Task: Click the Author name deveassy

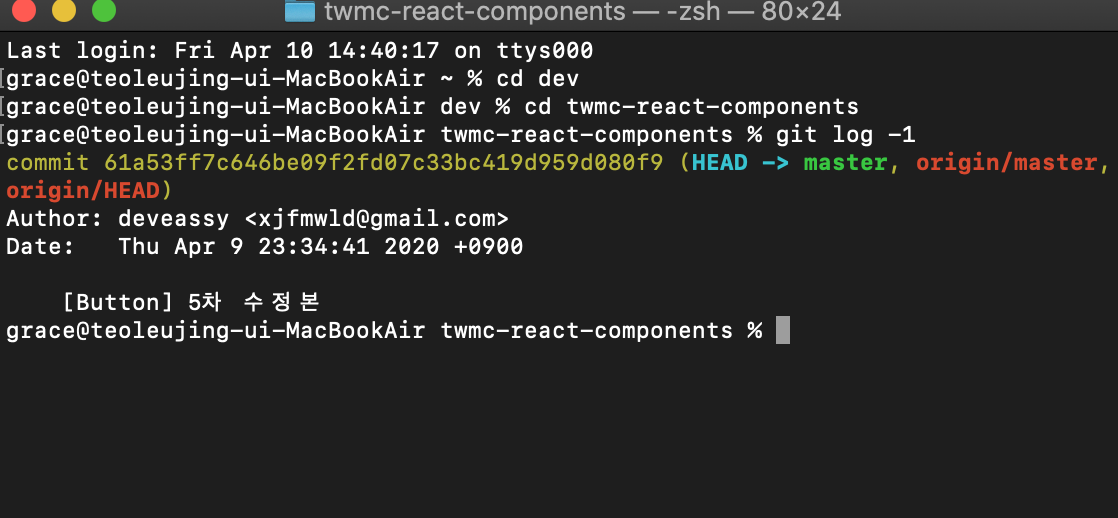Action: pos(173,218)
